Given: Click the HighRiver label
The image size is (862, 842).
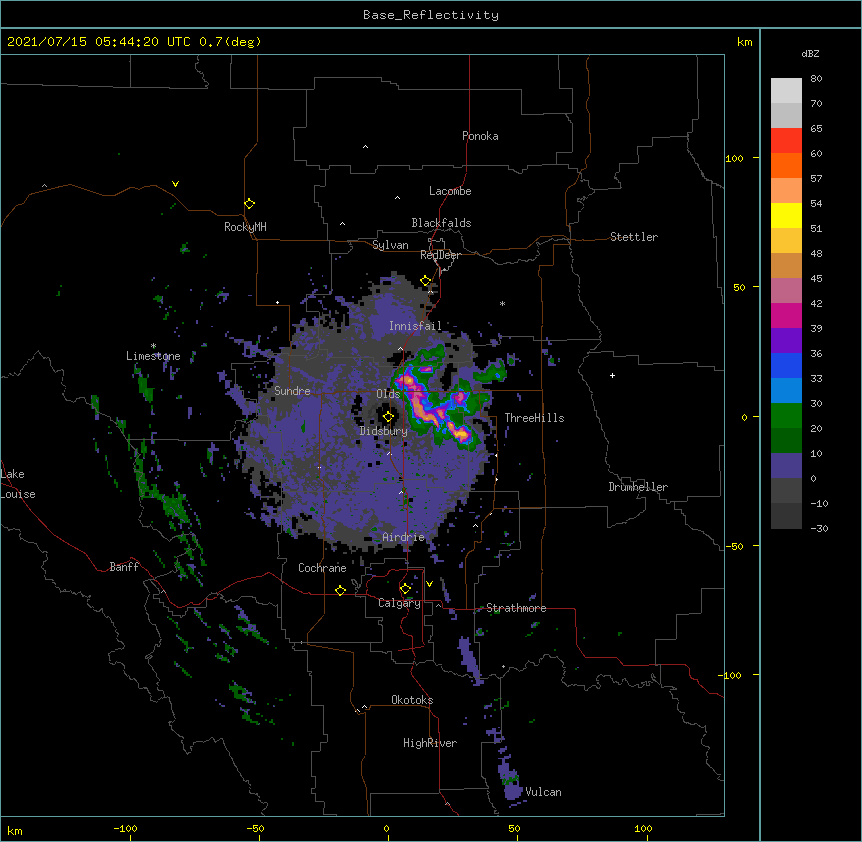Looking at the screenshot, I should coord(430,743).
